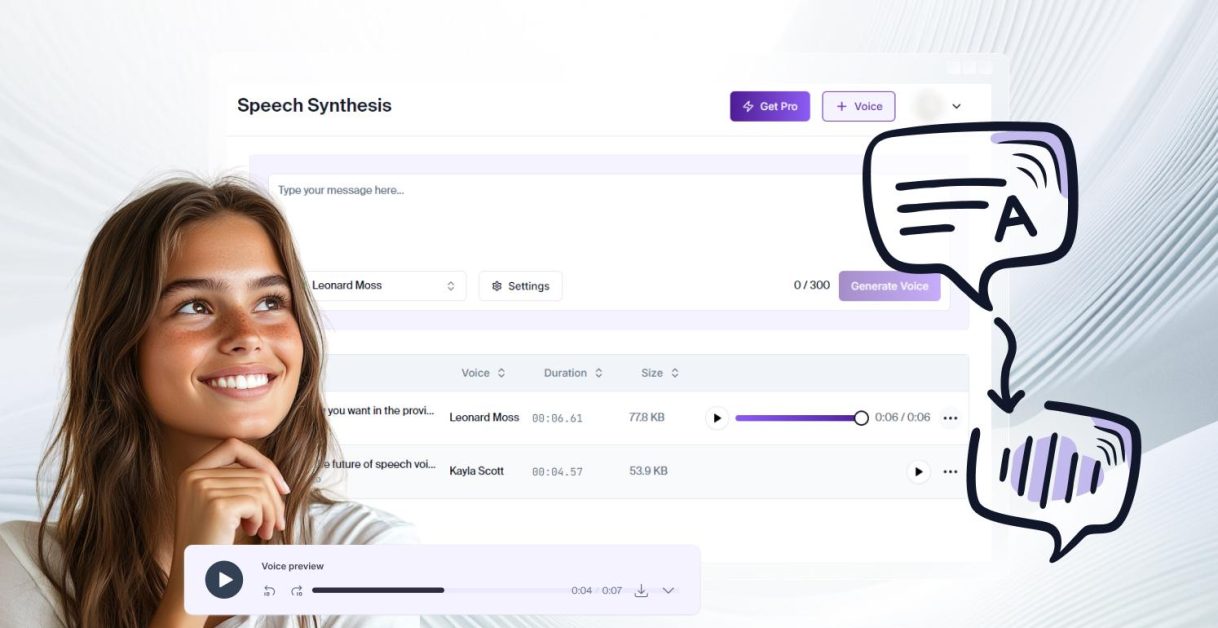Image resolution: width=1218 pixels, height=628 pixels.
Task: Click the gear icon in Settings button
Action: pos(497,286)
